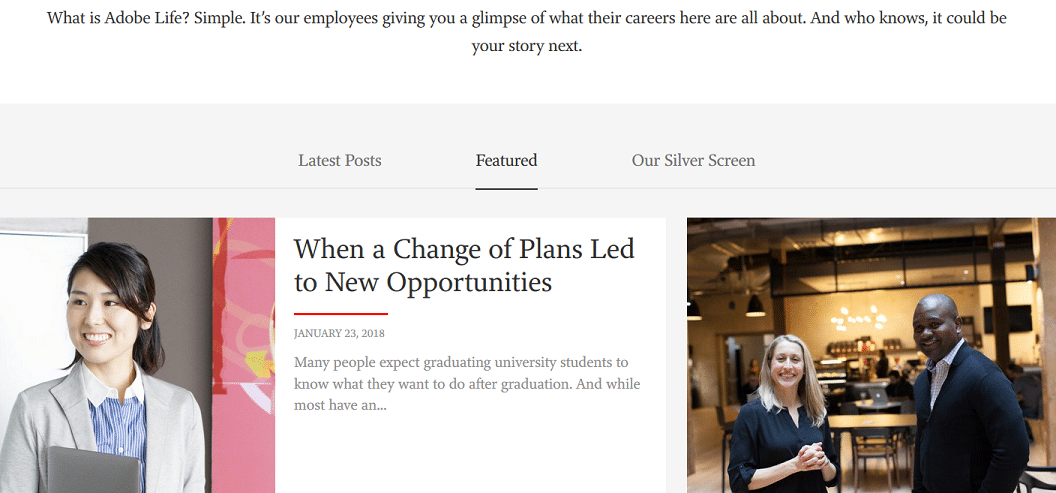Click the 'What is Adobe Life?' intro paragraph
Viewport: 1056px width, 493px height.
tap(527, 19)
